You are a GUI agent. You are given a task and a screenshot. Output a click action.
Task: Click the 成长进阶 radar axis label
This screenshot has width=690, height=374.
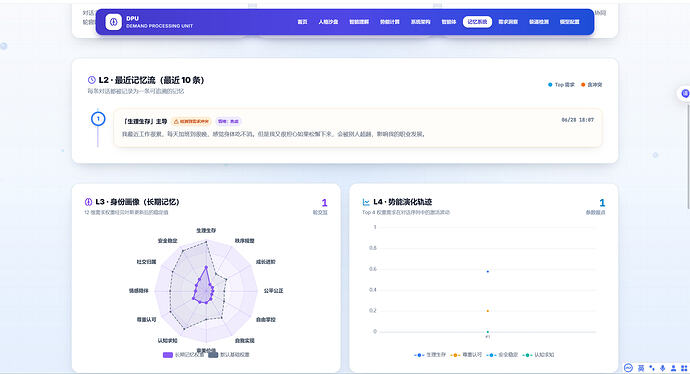point(265,262)
